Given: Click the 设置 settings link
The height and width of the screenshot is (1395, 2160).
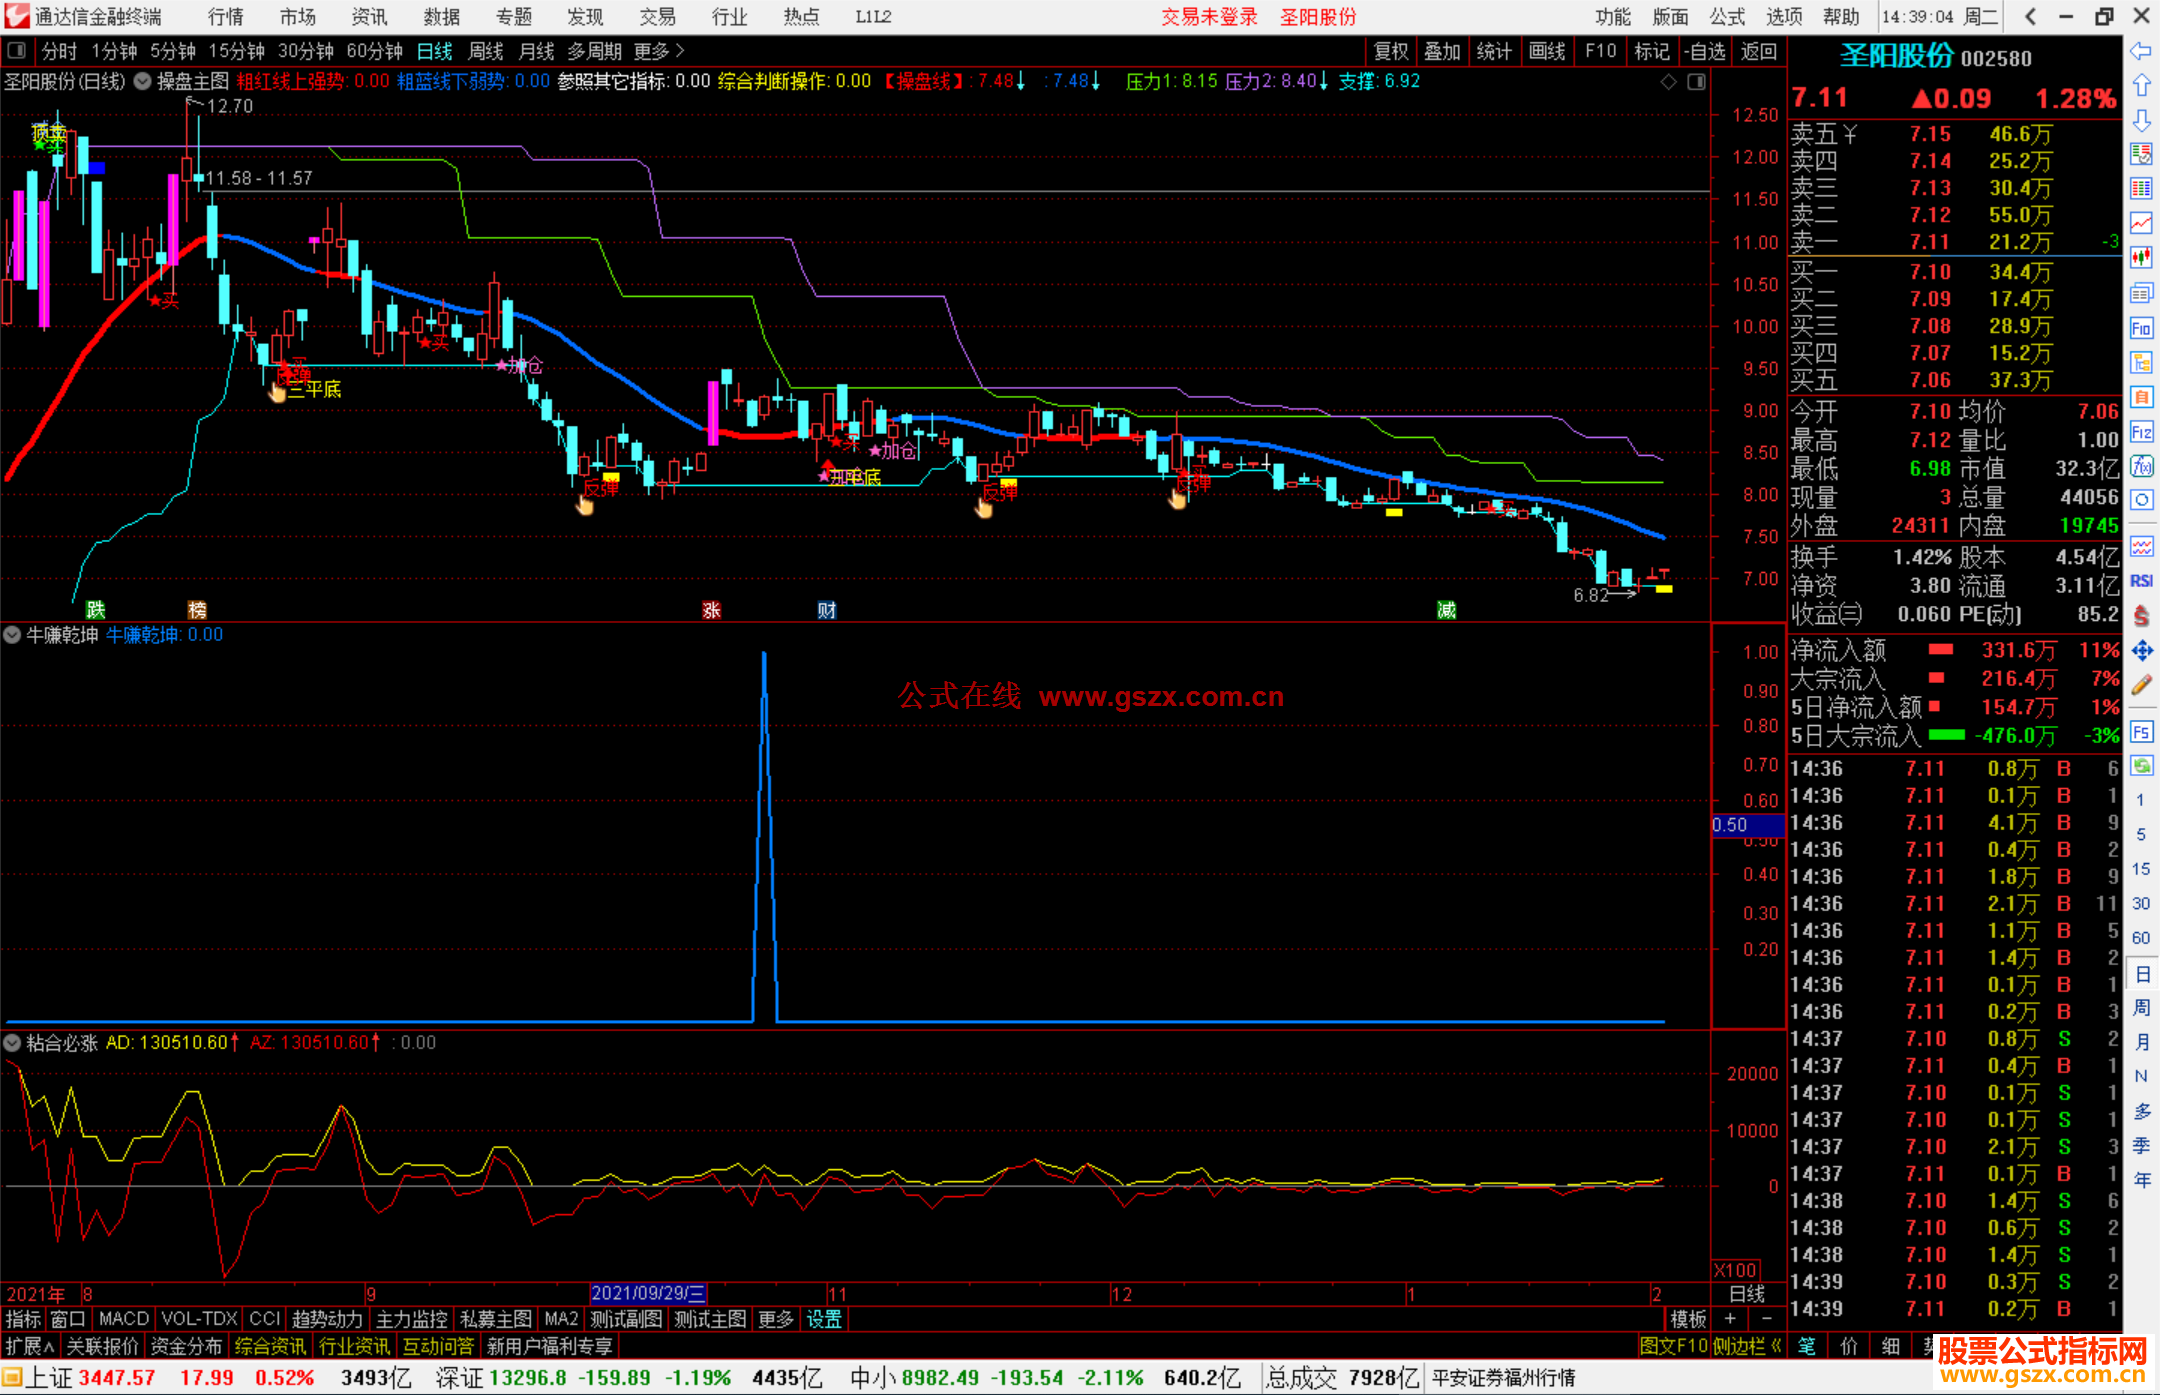Looking at the screenshot, I should [824, 1319].
